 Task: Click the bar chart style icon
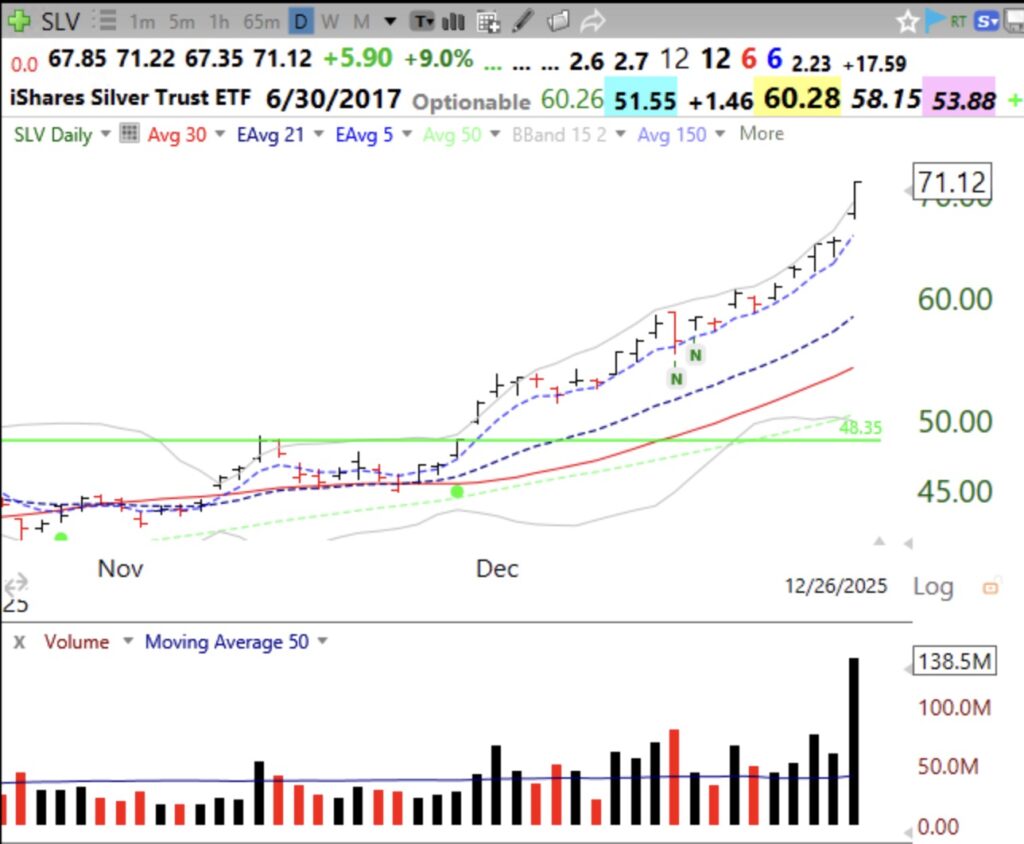click(455, 20)
